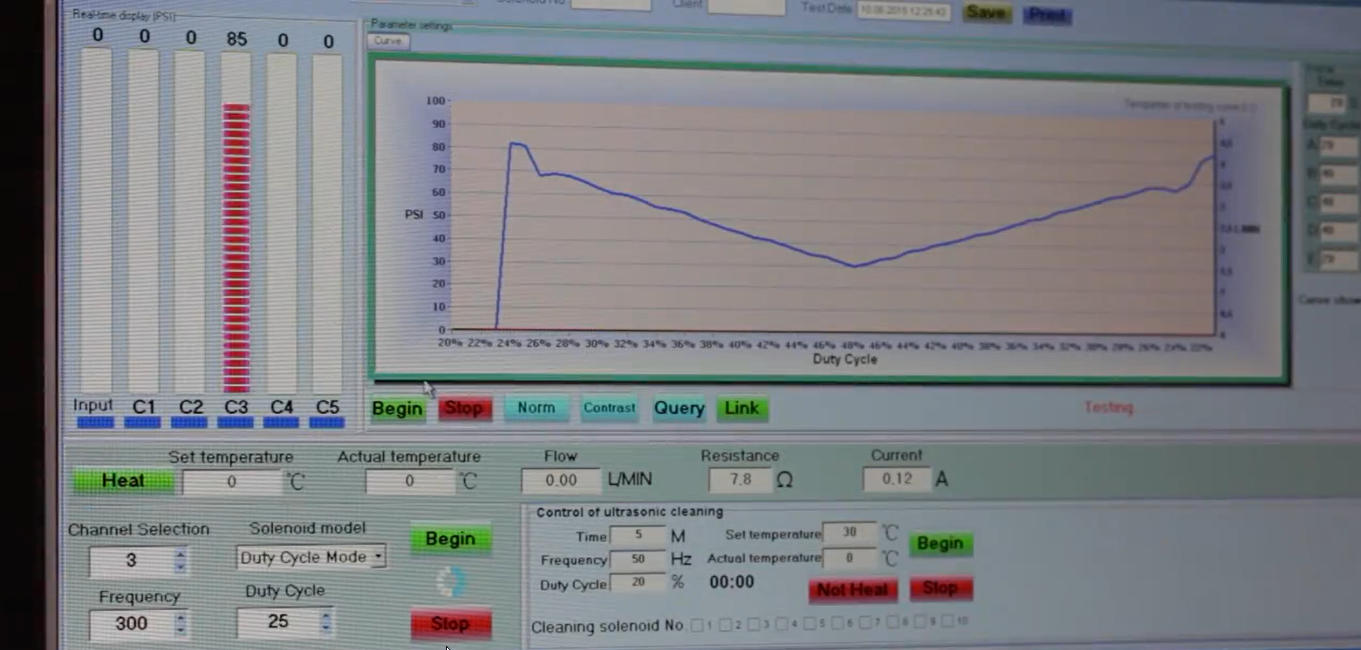Click Begin in ultrasonic cleaning panel
Screen dimensions: 1361x650
[x=940, y=543]
